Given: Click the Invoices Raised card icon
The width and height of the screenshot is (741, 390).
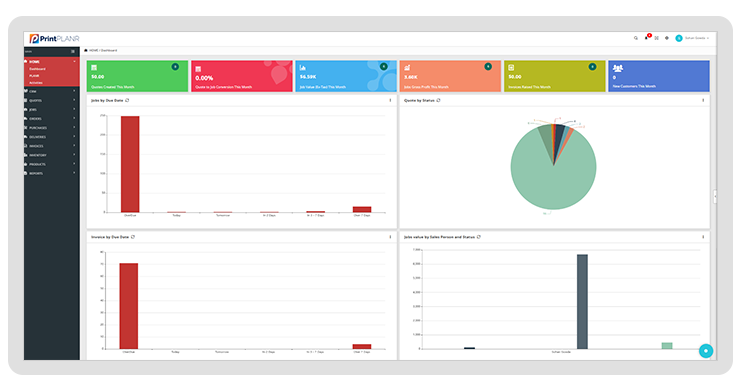Looking at the screenshot, I should click(511, 68).
